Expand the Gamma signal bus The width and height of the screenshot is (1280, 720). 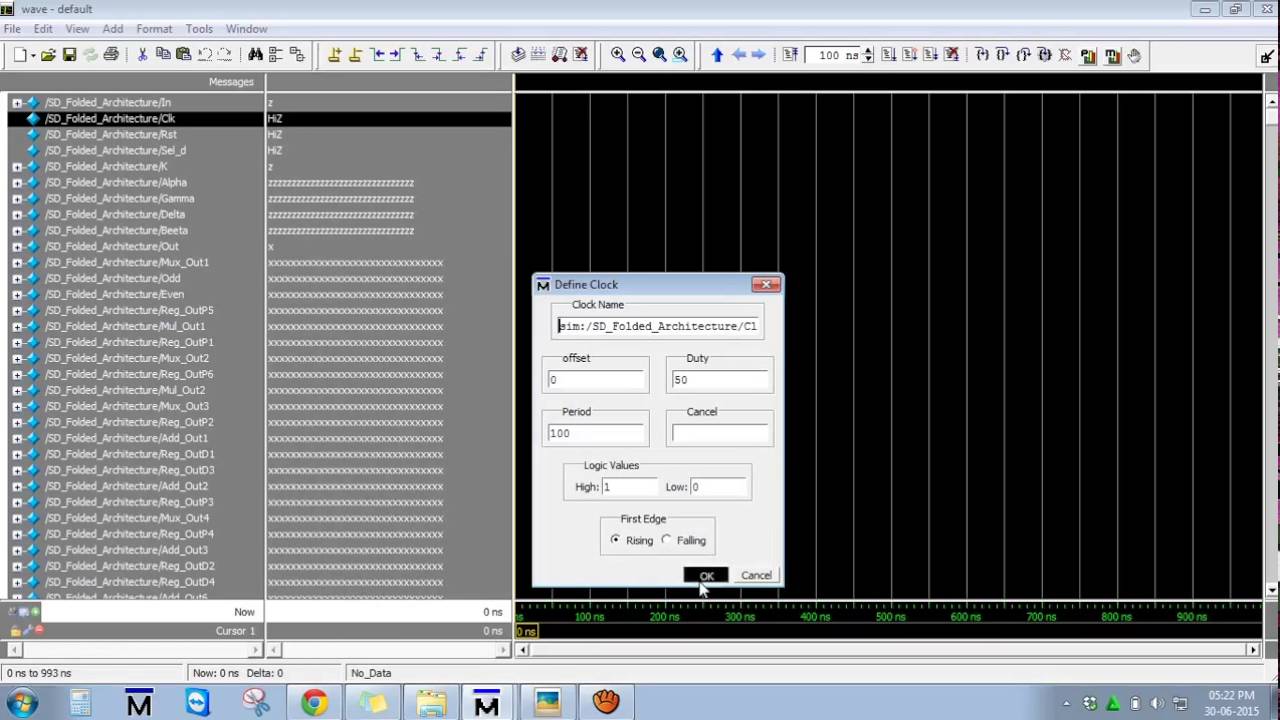click(17, 198)
